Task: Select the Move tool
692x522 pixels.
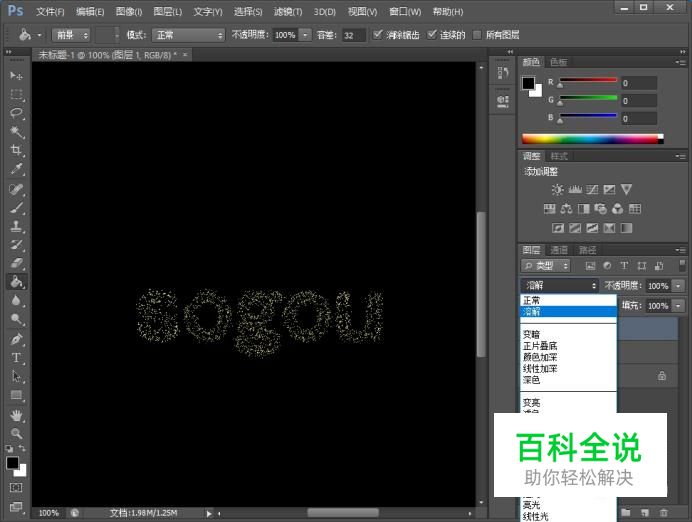Action: (x=16, y=76)
